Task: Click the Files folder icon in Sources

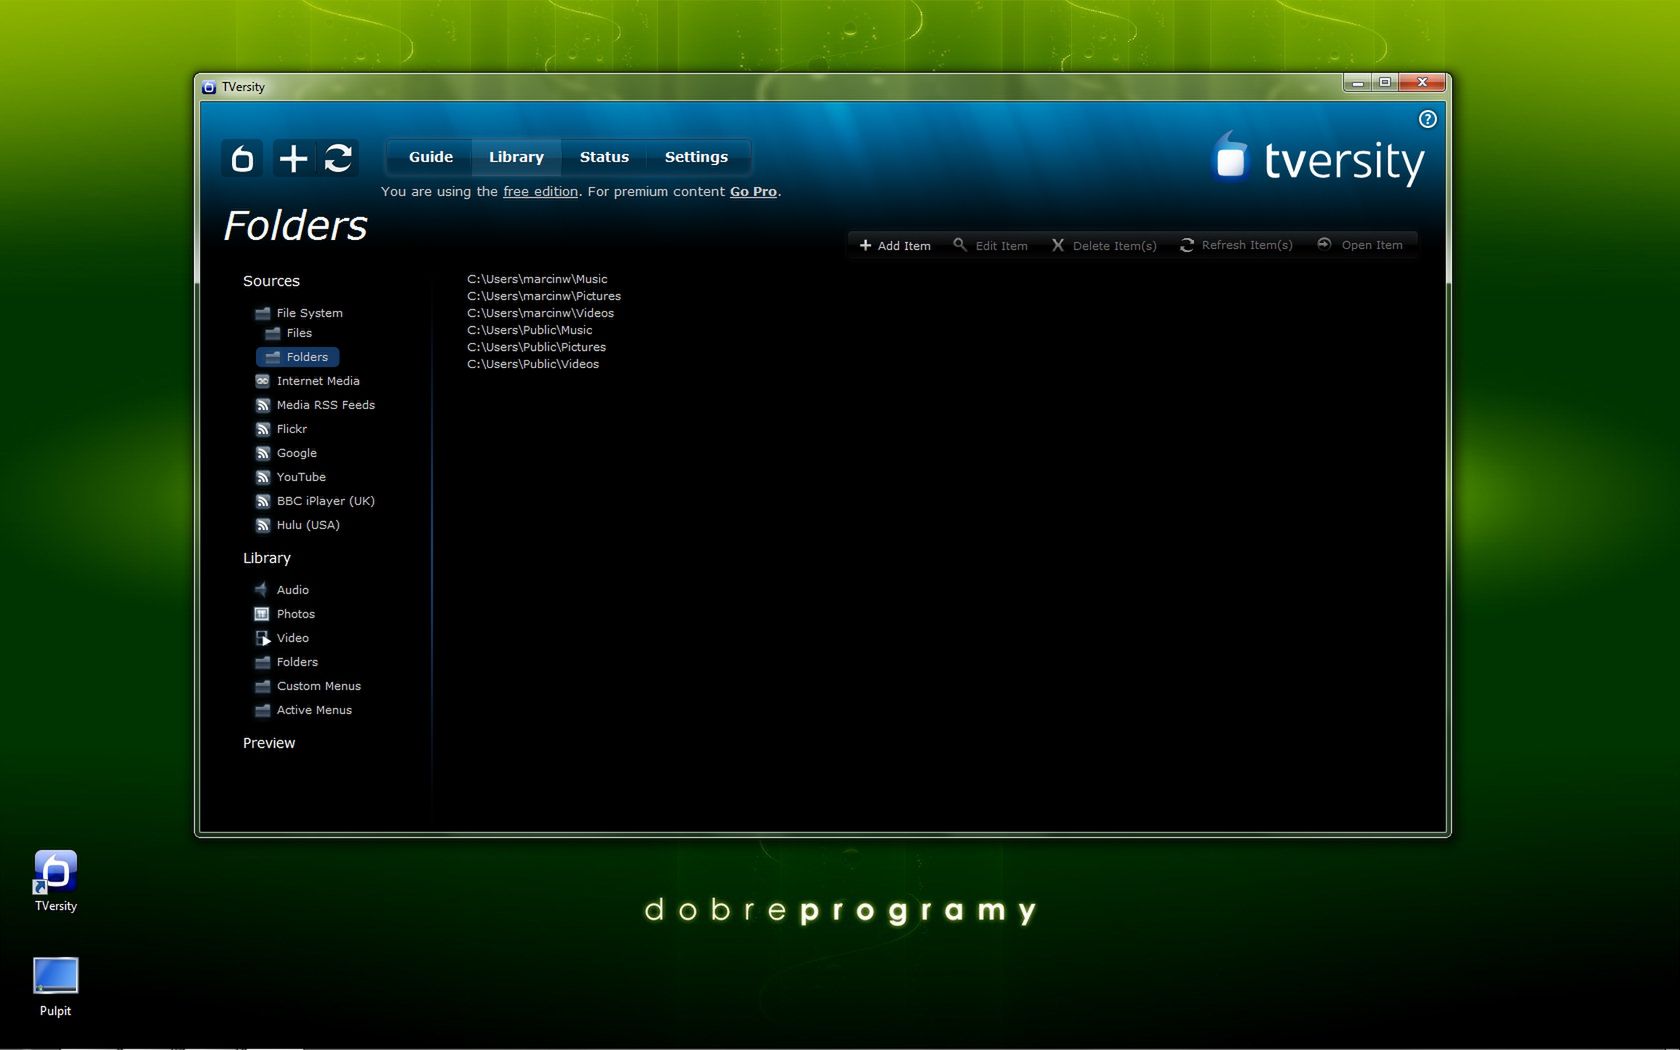Action: [x=272, y=333]
